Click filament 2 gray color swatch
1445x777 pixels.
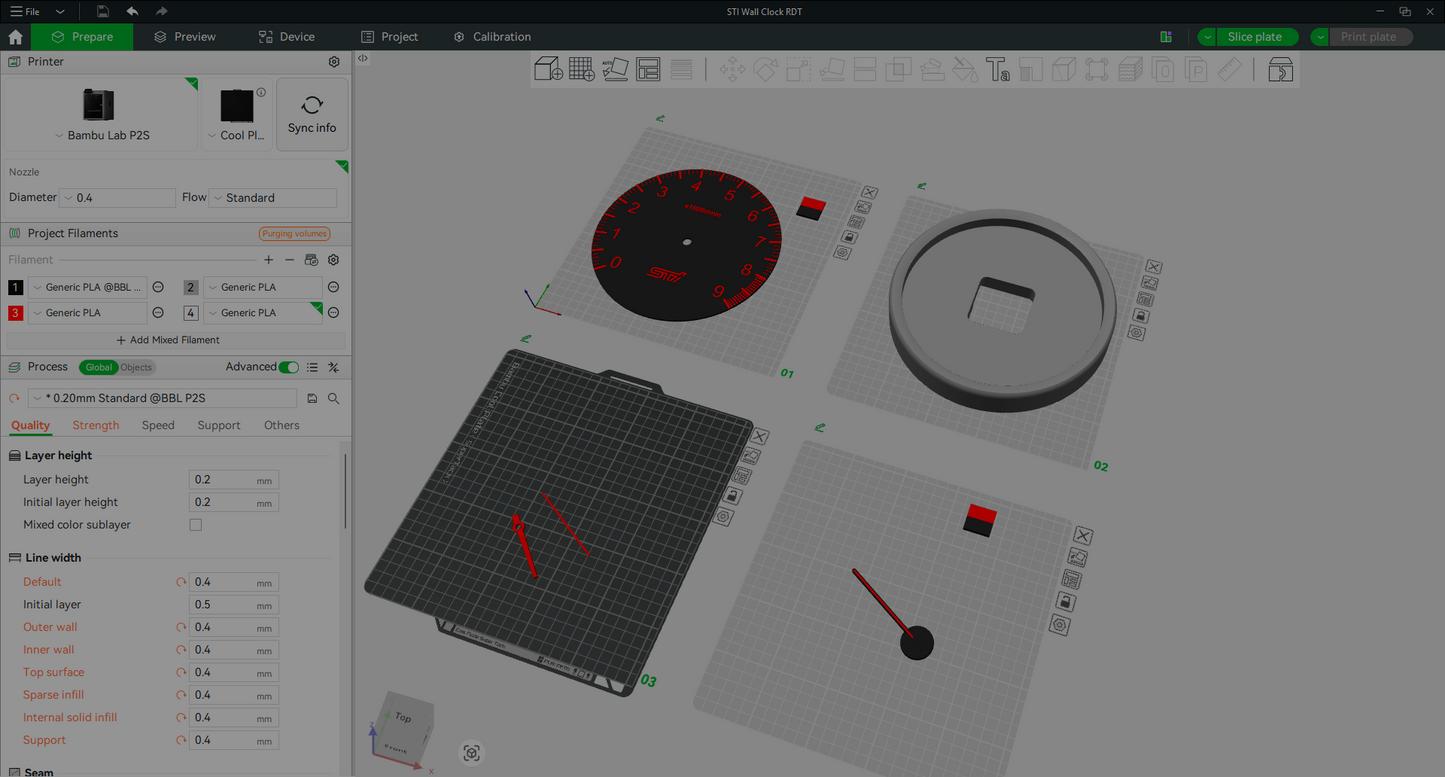pyautogui.click(x=191, y=287)
